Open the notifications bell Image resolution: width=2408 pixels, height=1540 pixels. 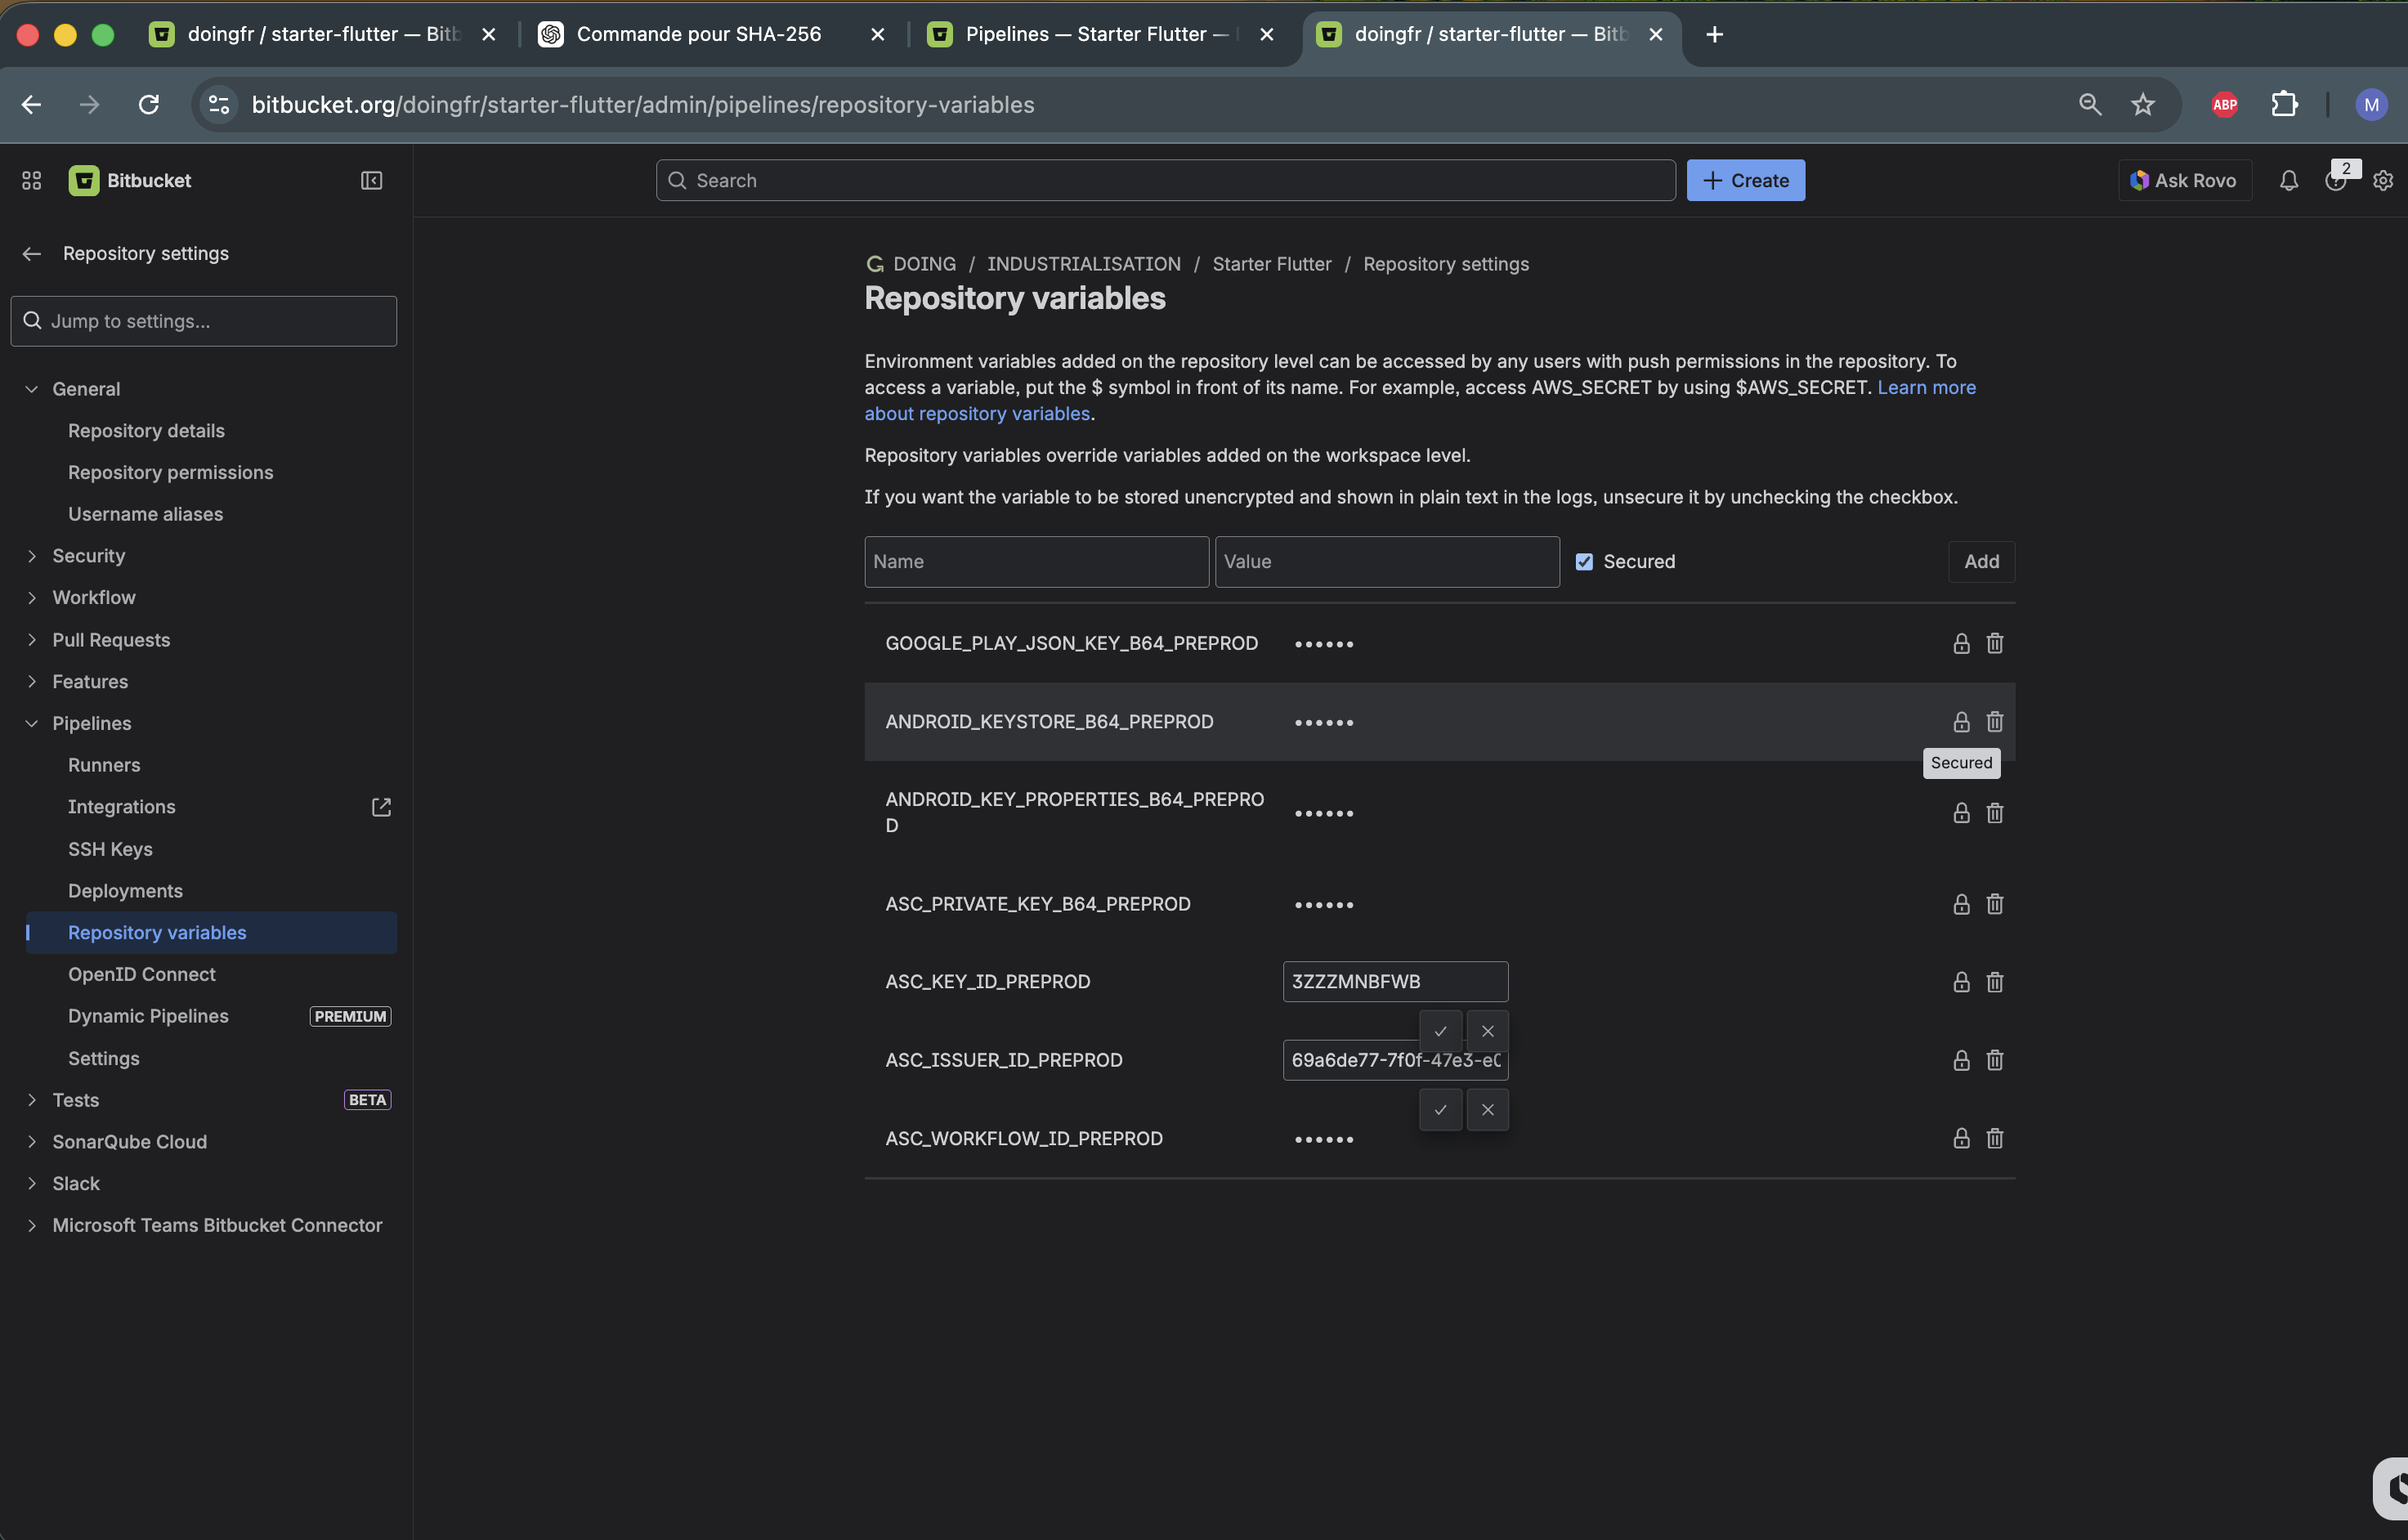pyautogui.click(x=2288, y=180)
